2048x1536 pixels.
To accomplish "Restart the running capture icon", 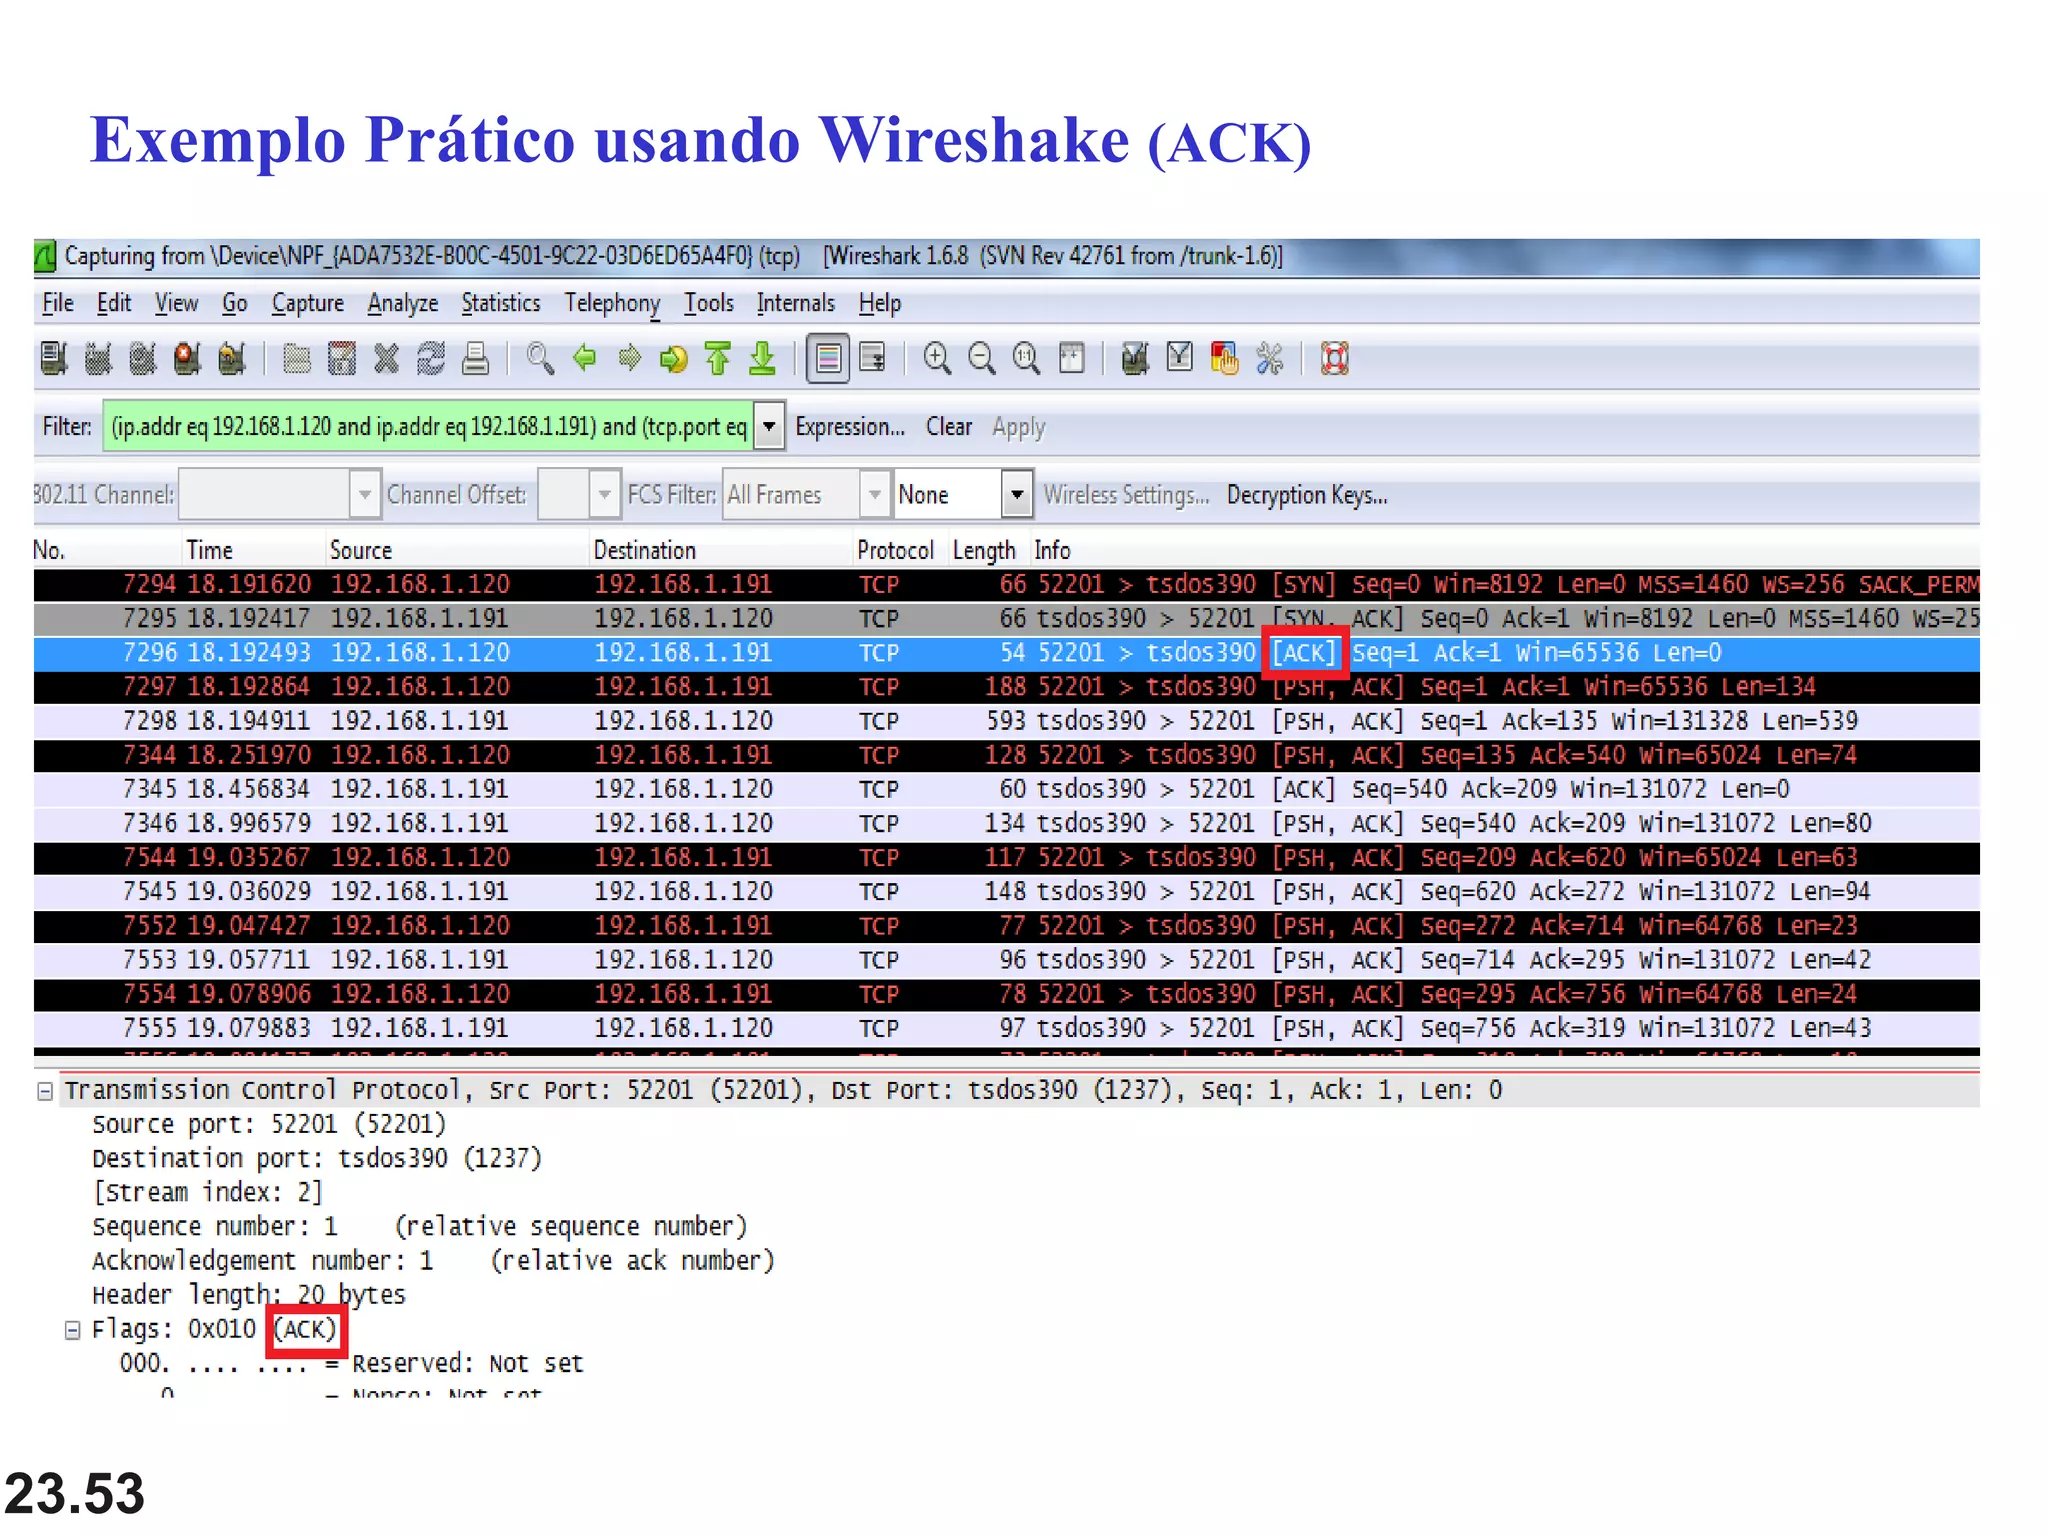I will coord(232,358).
